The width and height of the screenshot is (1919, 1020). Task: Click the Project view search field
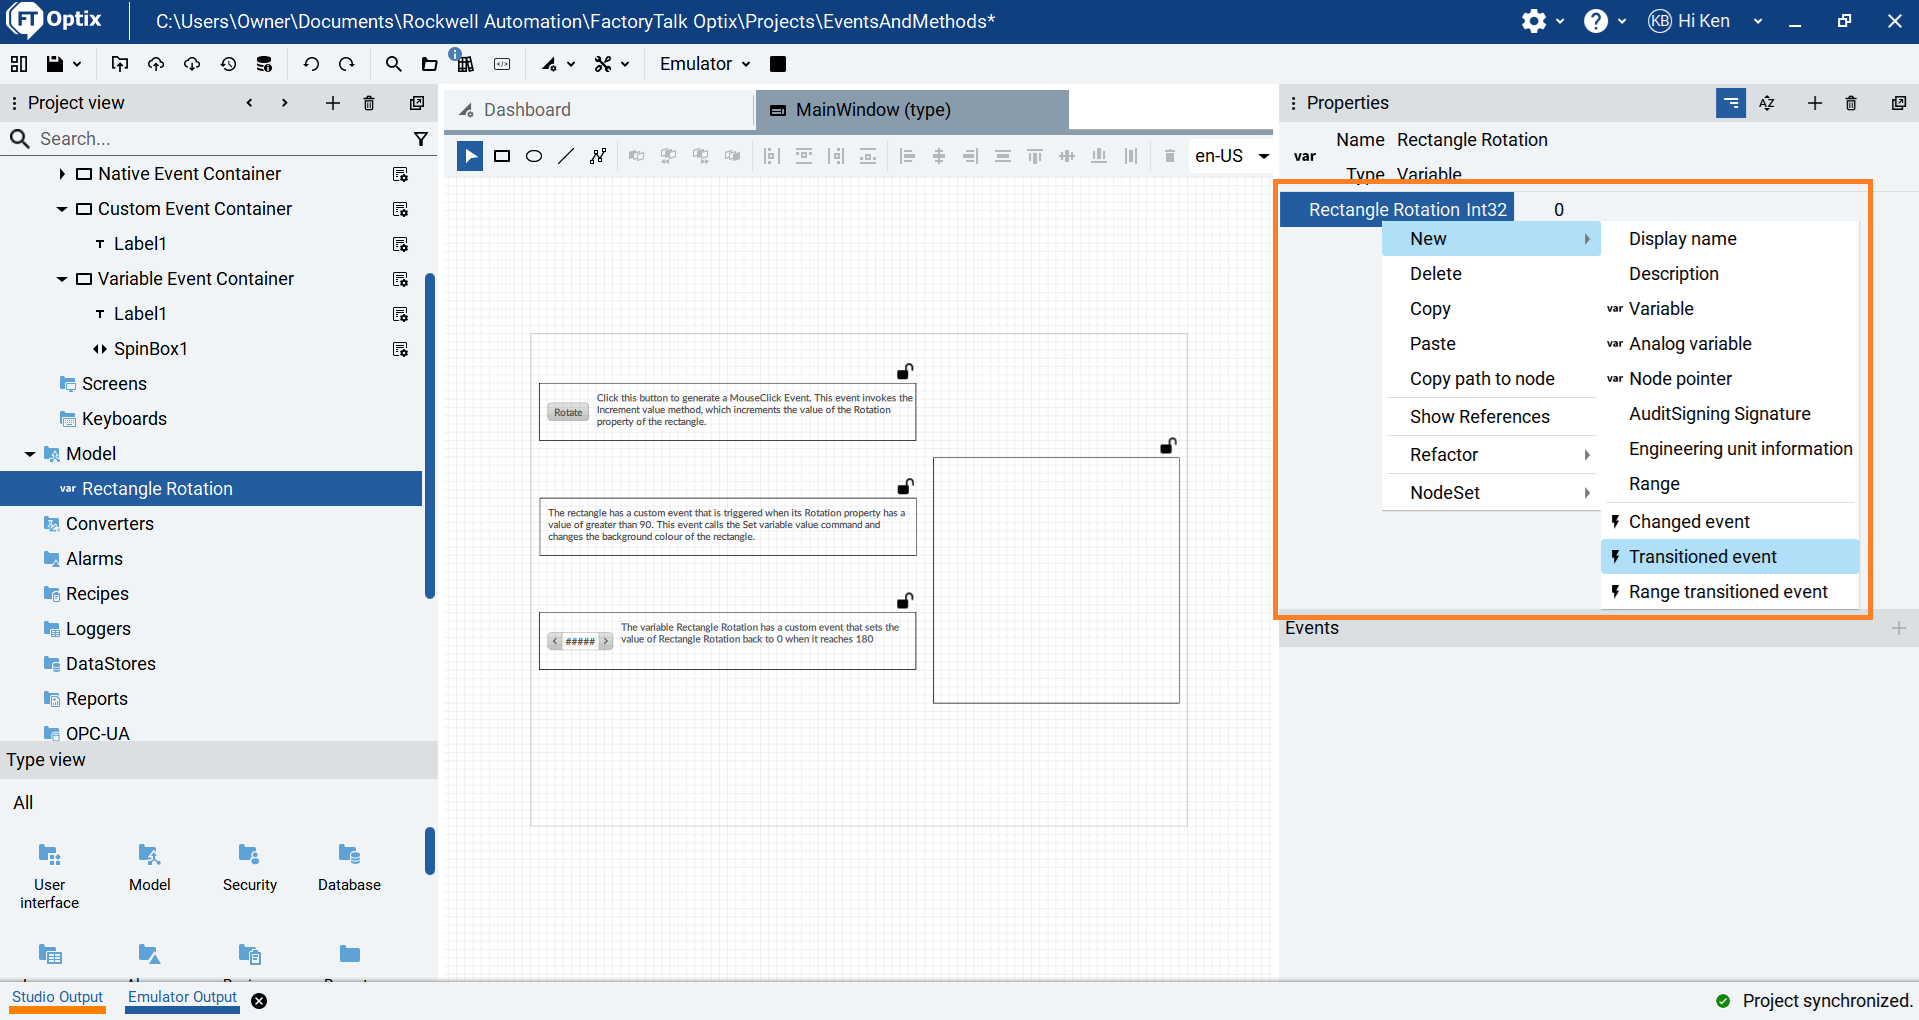point(220,139)
